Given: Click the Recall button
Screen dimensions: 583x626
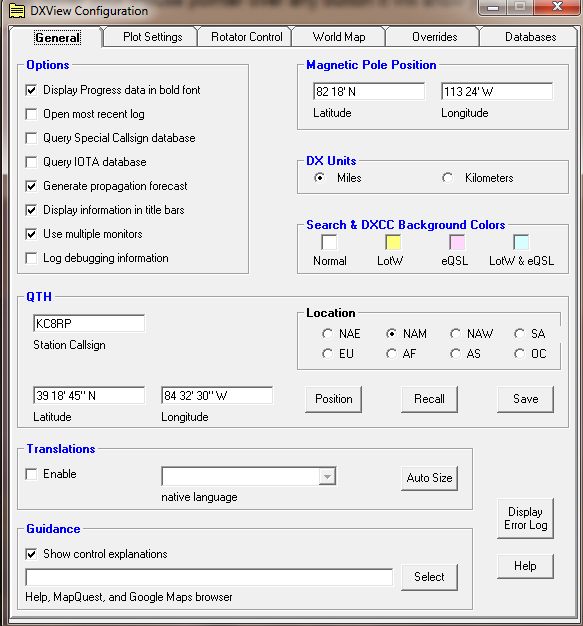Looking at the screenshot, I should pyautogui.click(x=429, y=399).
